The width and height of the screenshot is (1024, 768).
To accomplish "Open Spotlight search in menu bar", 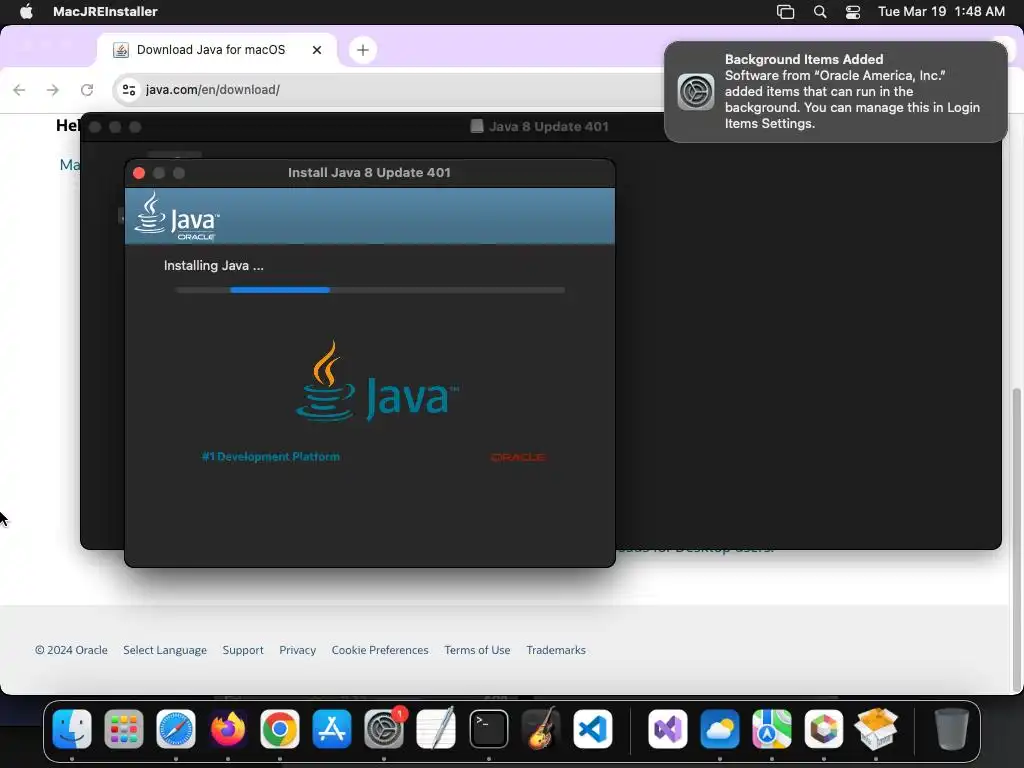I will (820, 12).
